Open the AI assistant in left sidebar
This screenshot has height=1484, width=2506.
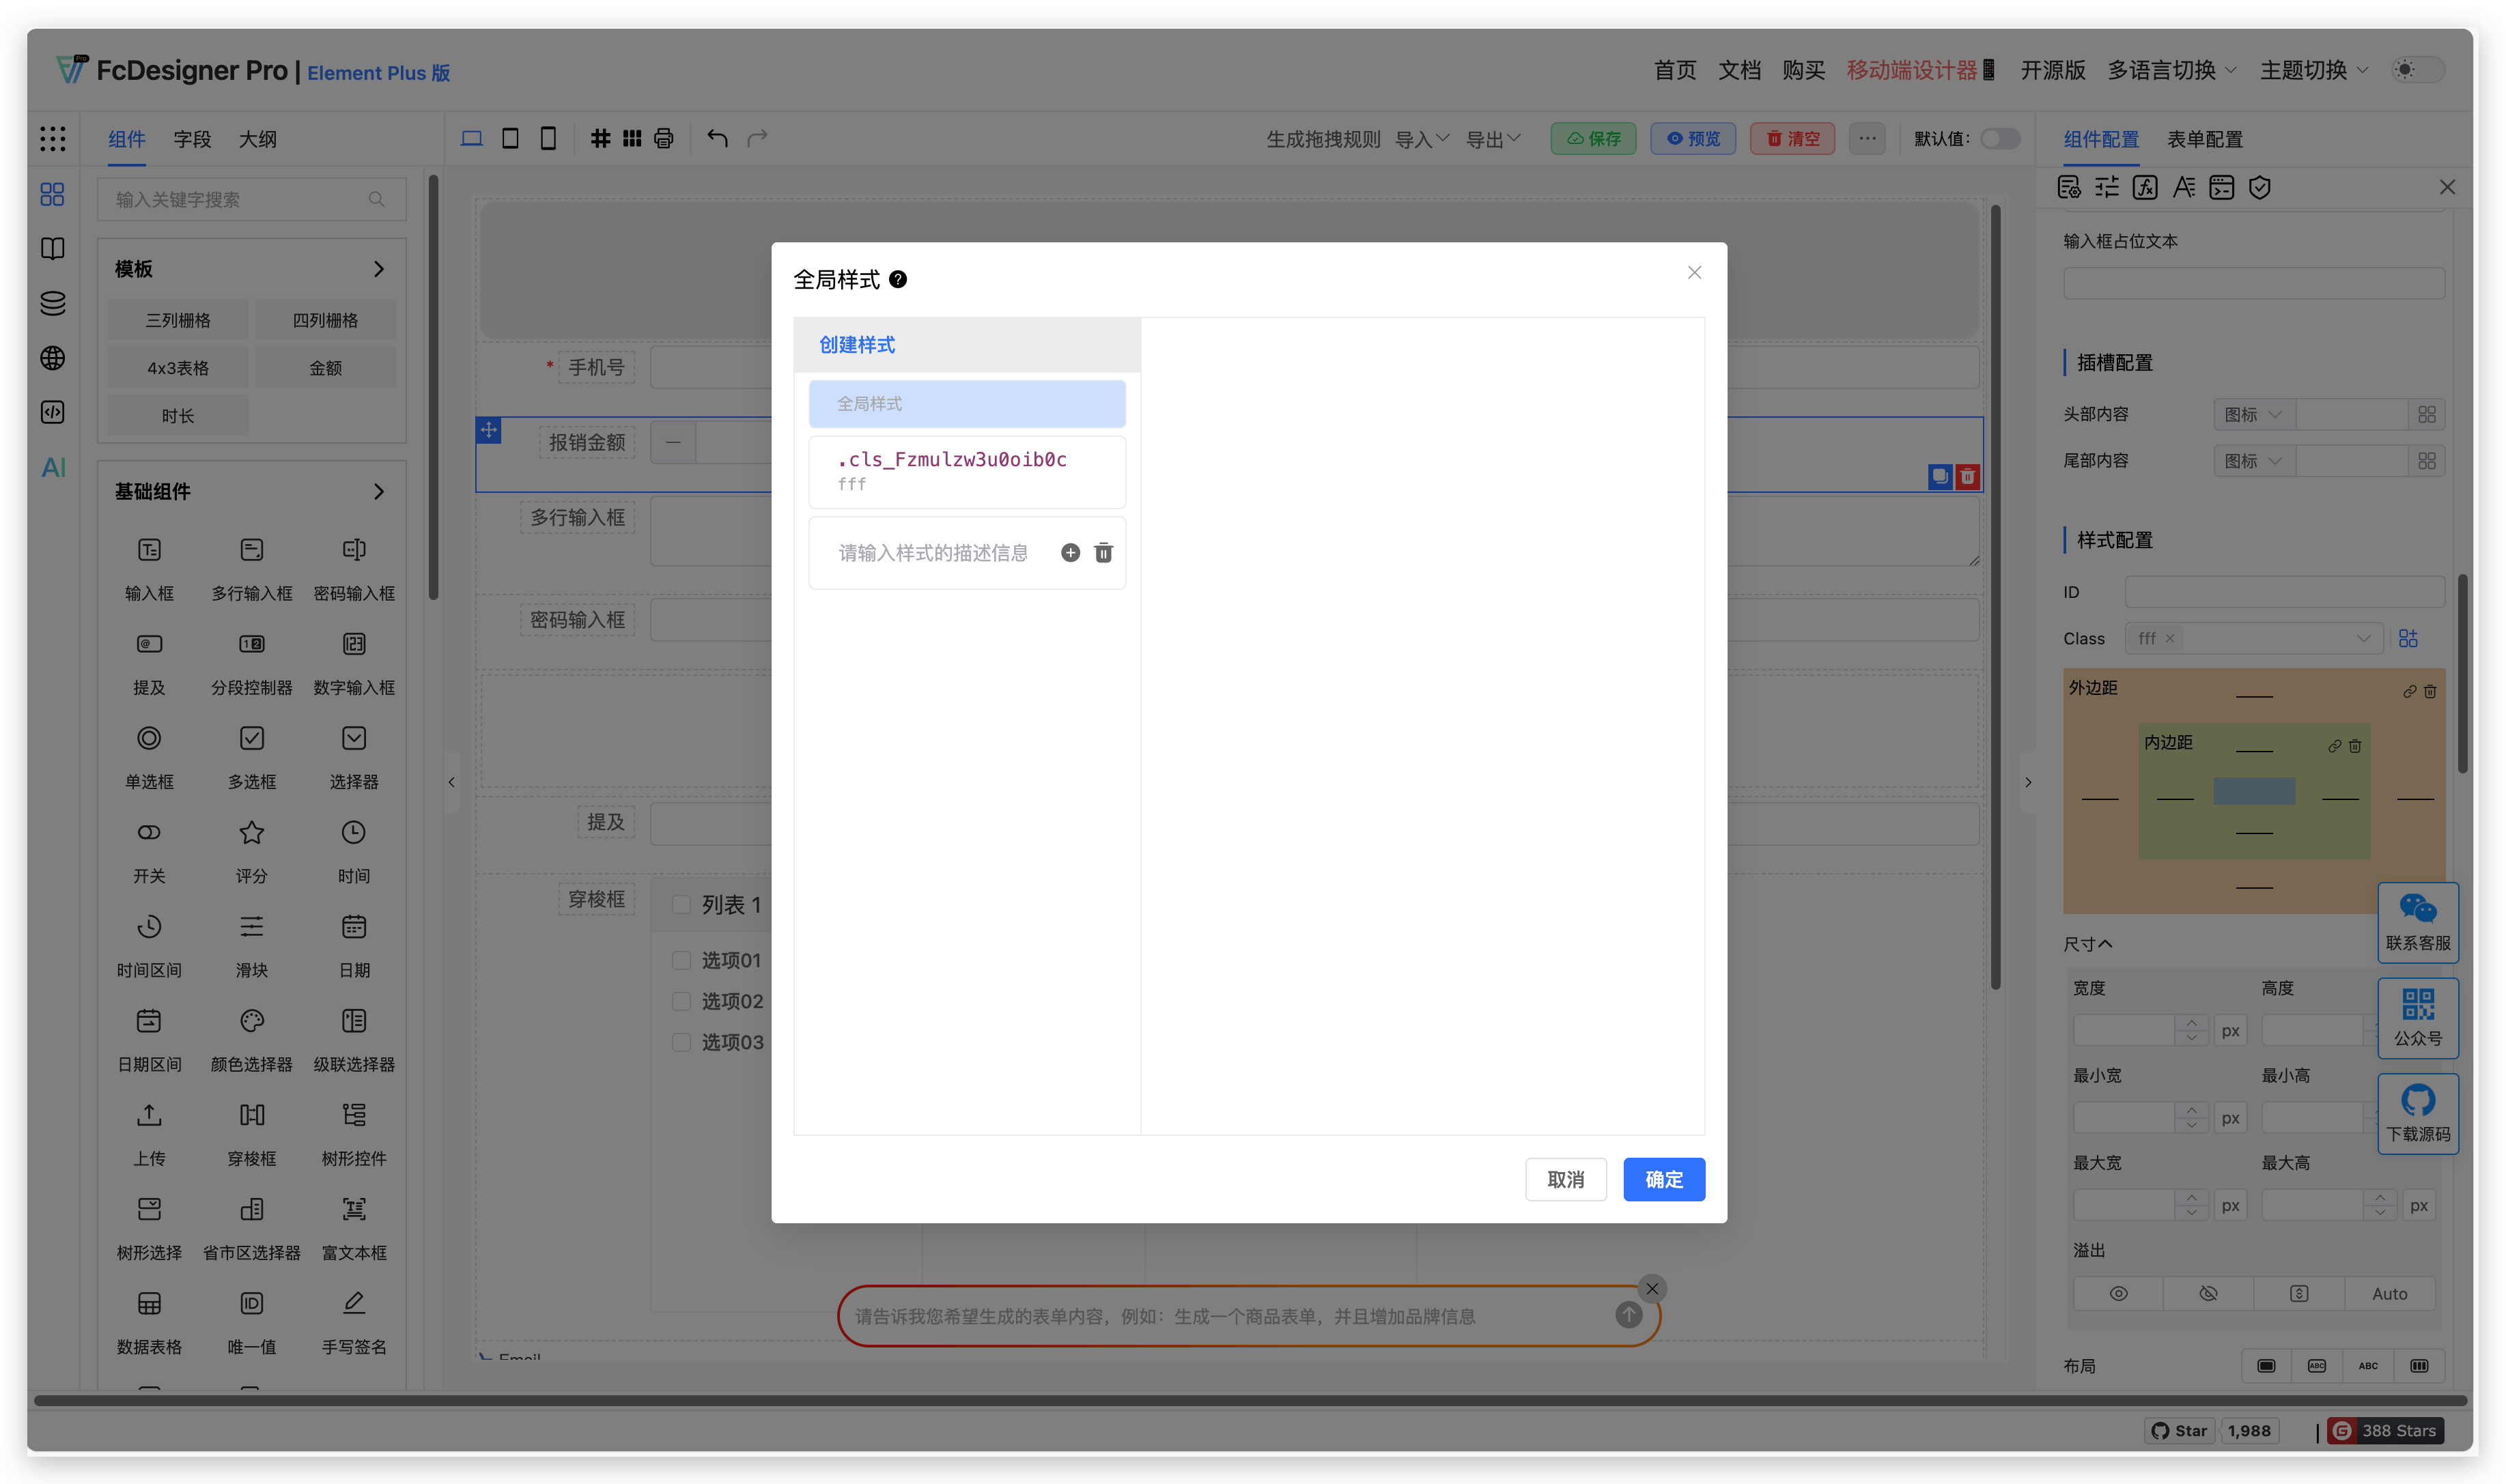[53, 467]
